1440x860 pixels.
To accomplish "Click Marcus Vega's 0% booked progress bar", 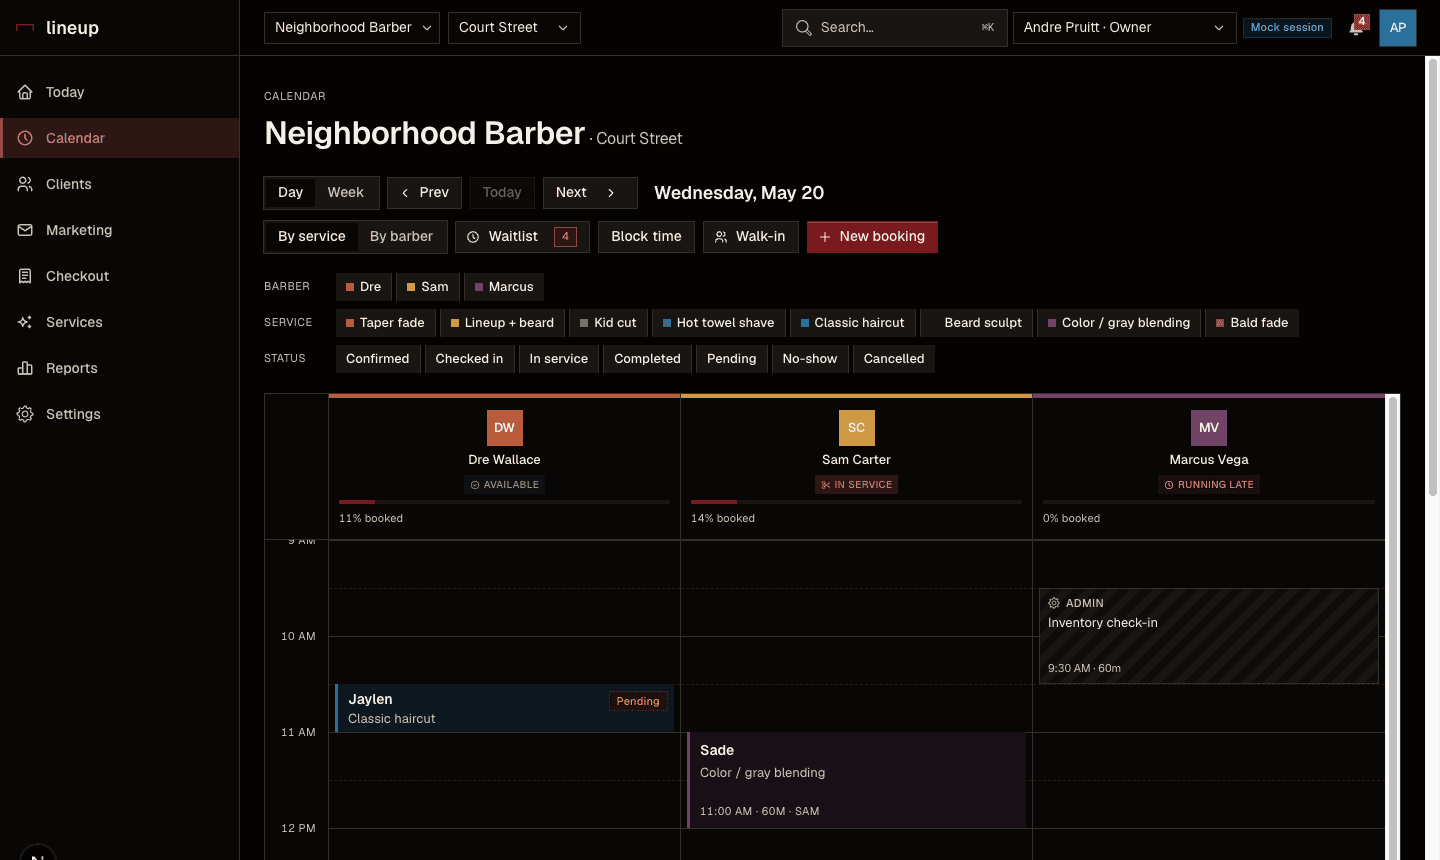I will pos(1209,502).
